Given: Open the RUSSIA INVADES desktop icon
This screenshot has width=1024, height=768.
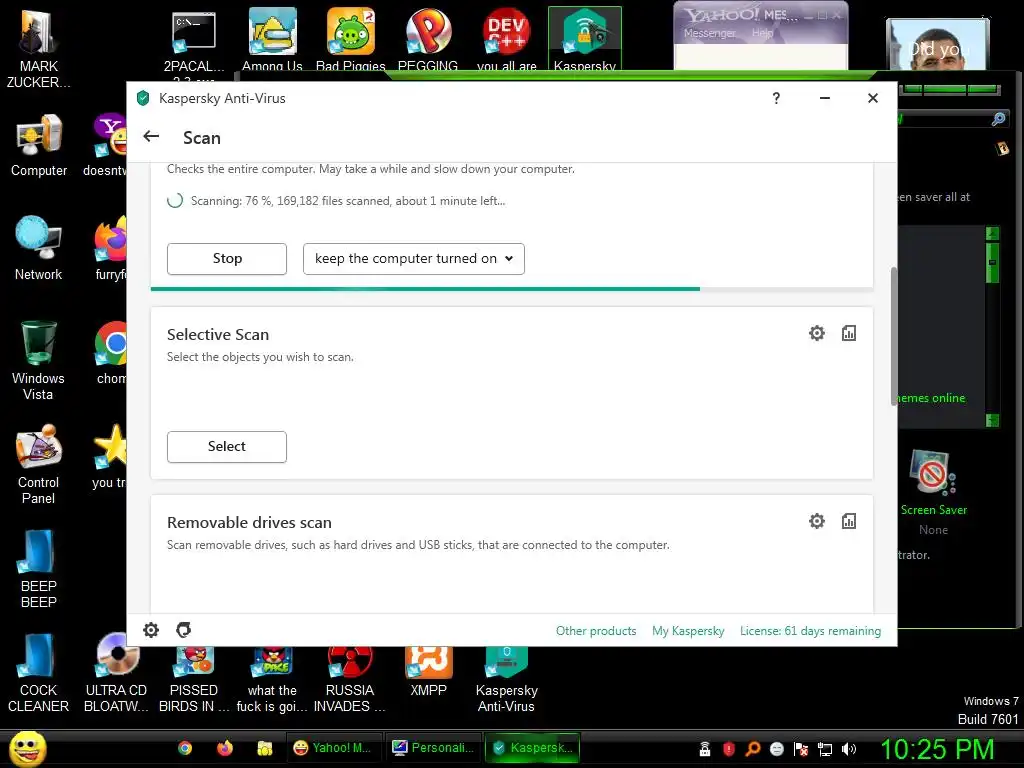Looking at the screenshot, I should (349, 678).
